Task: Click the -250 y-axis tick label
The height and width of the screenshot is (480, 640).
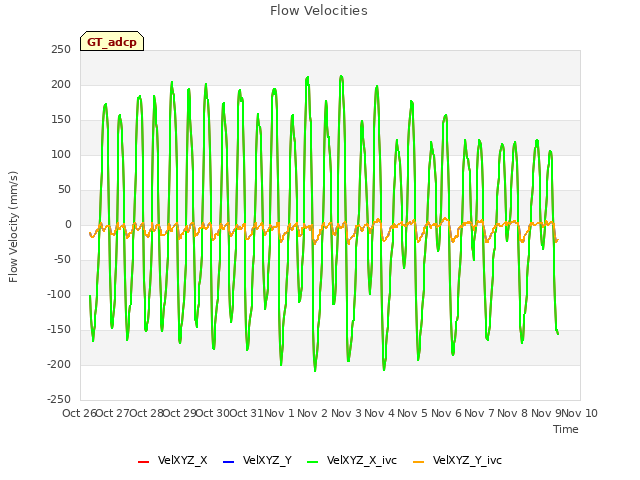Action: pyautogui.click(x=59, y=399)
